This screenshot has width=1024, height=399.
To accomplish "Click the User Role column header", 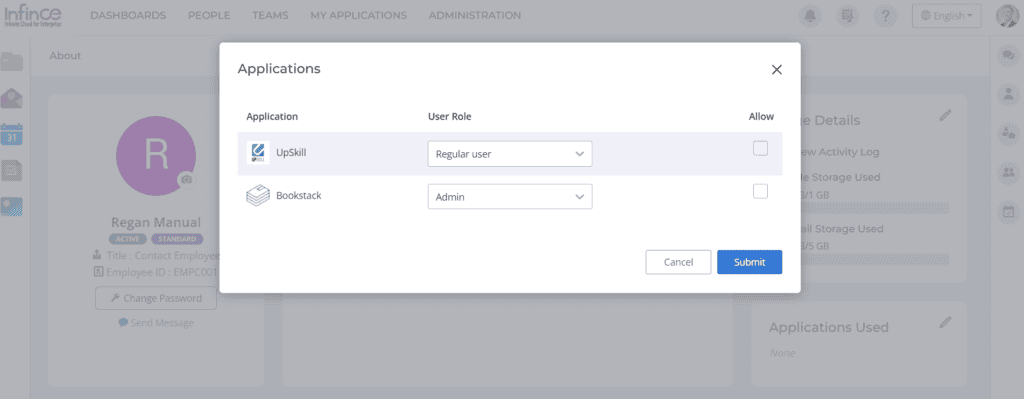I will coord(449,116).
